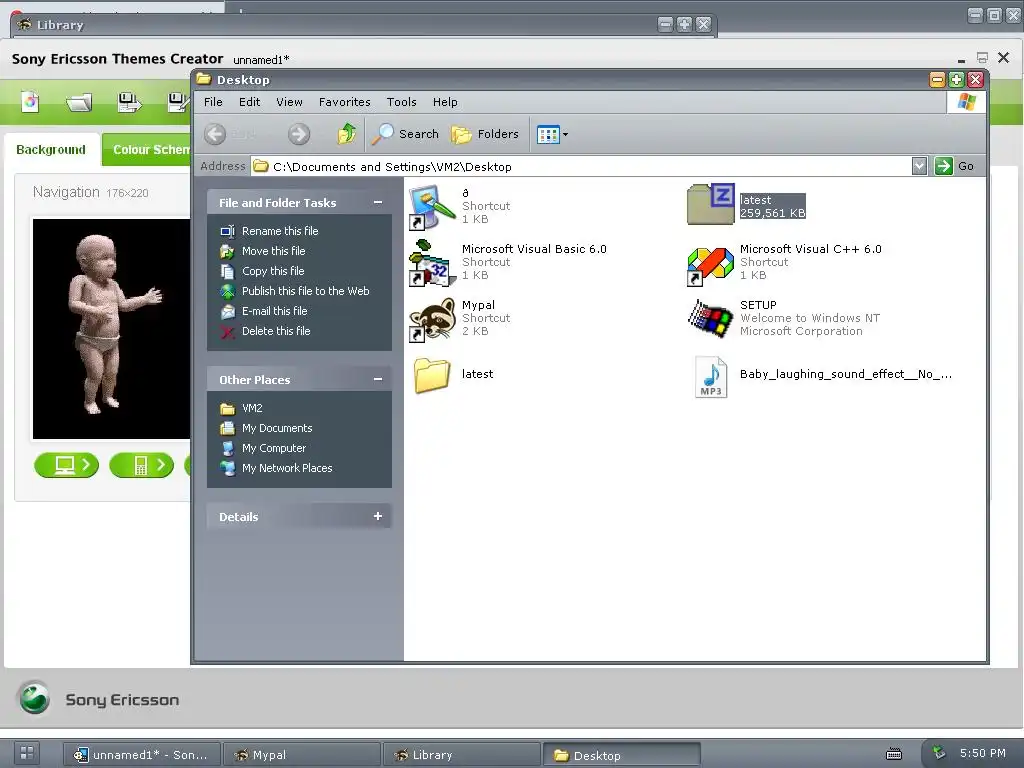Click the Search toolbar button

pos(406,134)
